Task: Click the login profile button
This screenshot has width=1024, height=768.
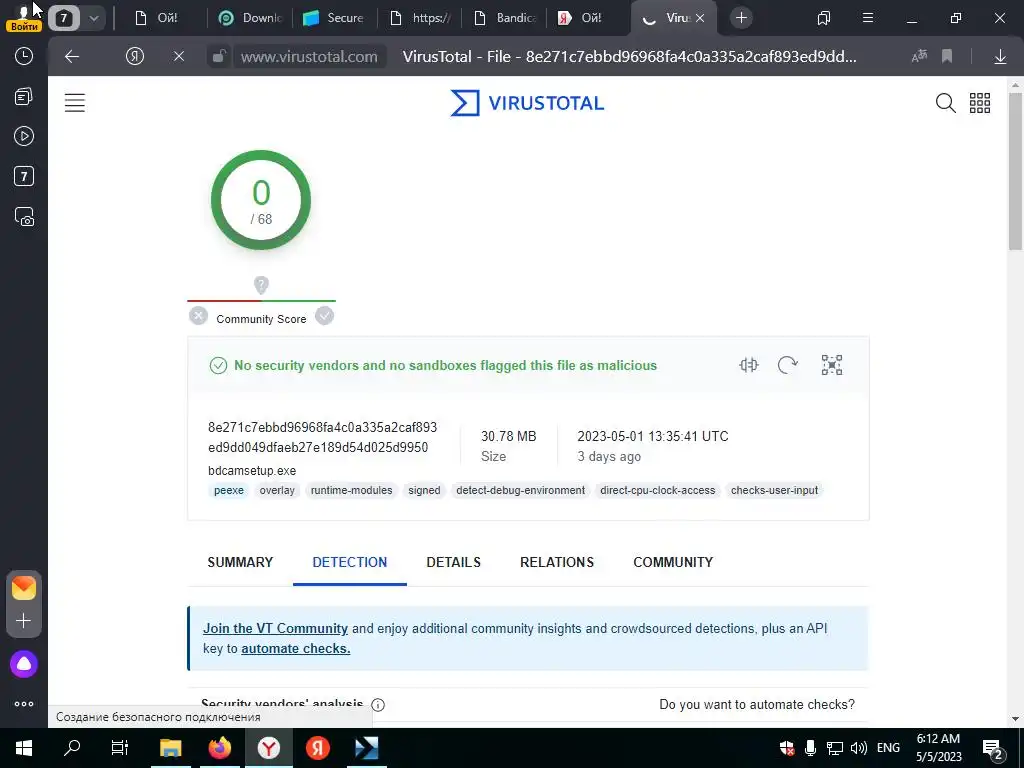Action: (24, 18)
